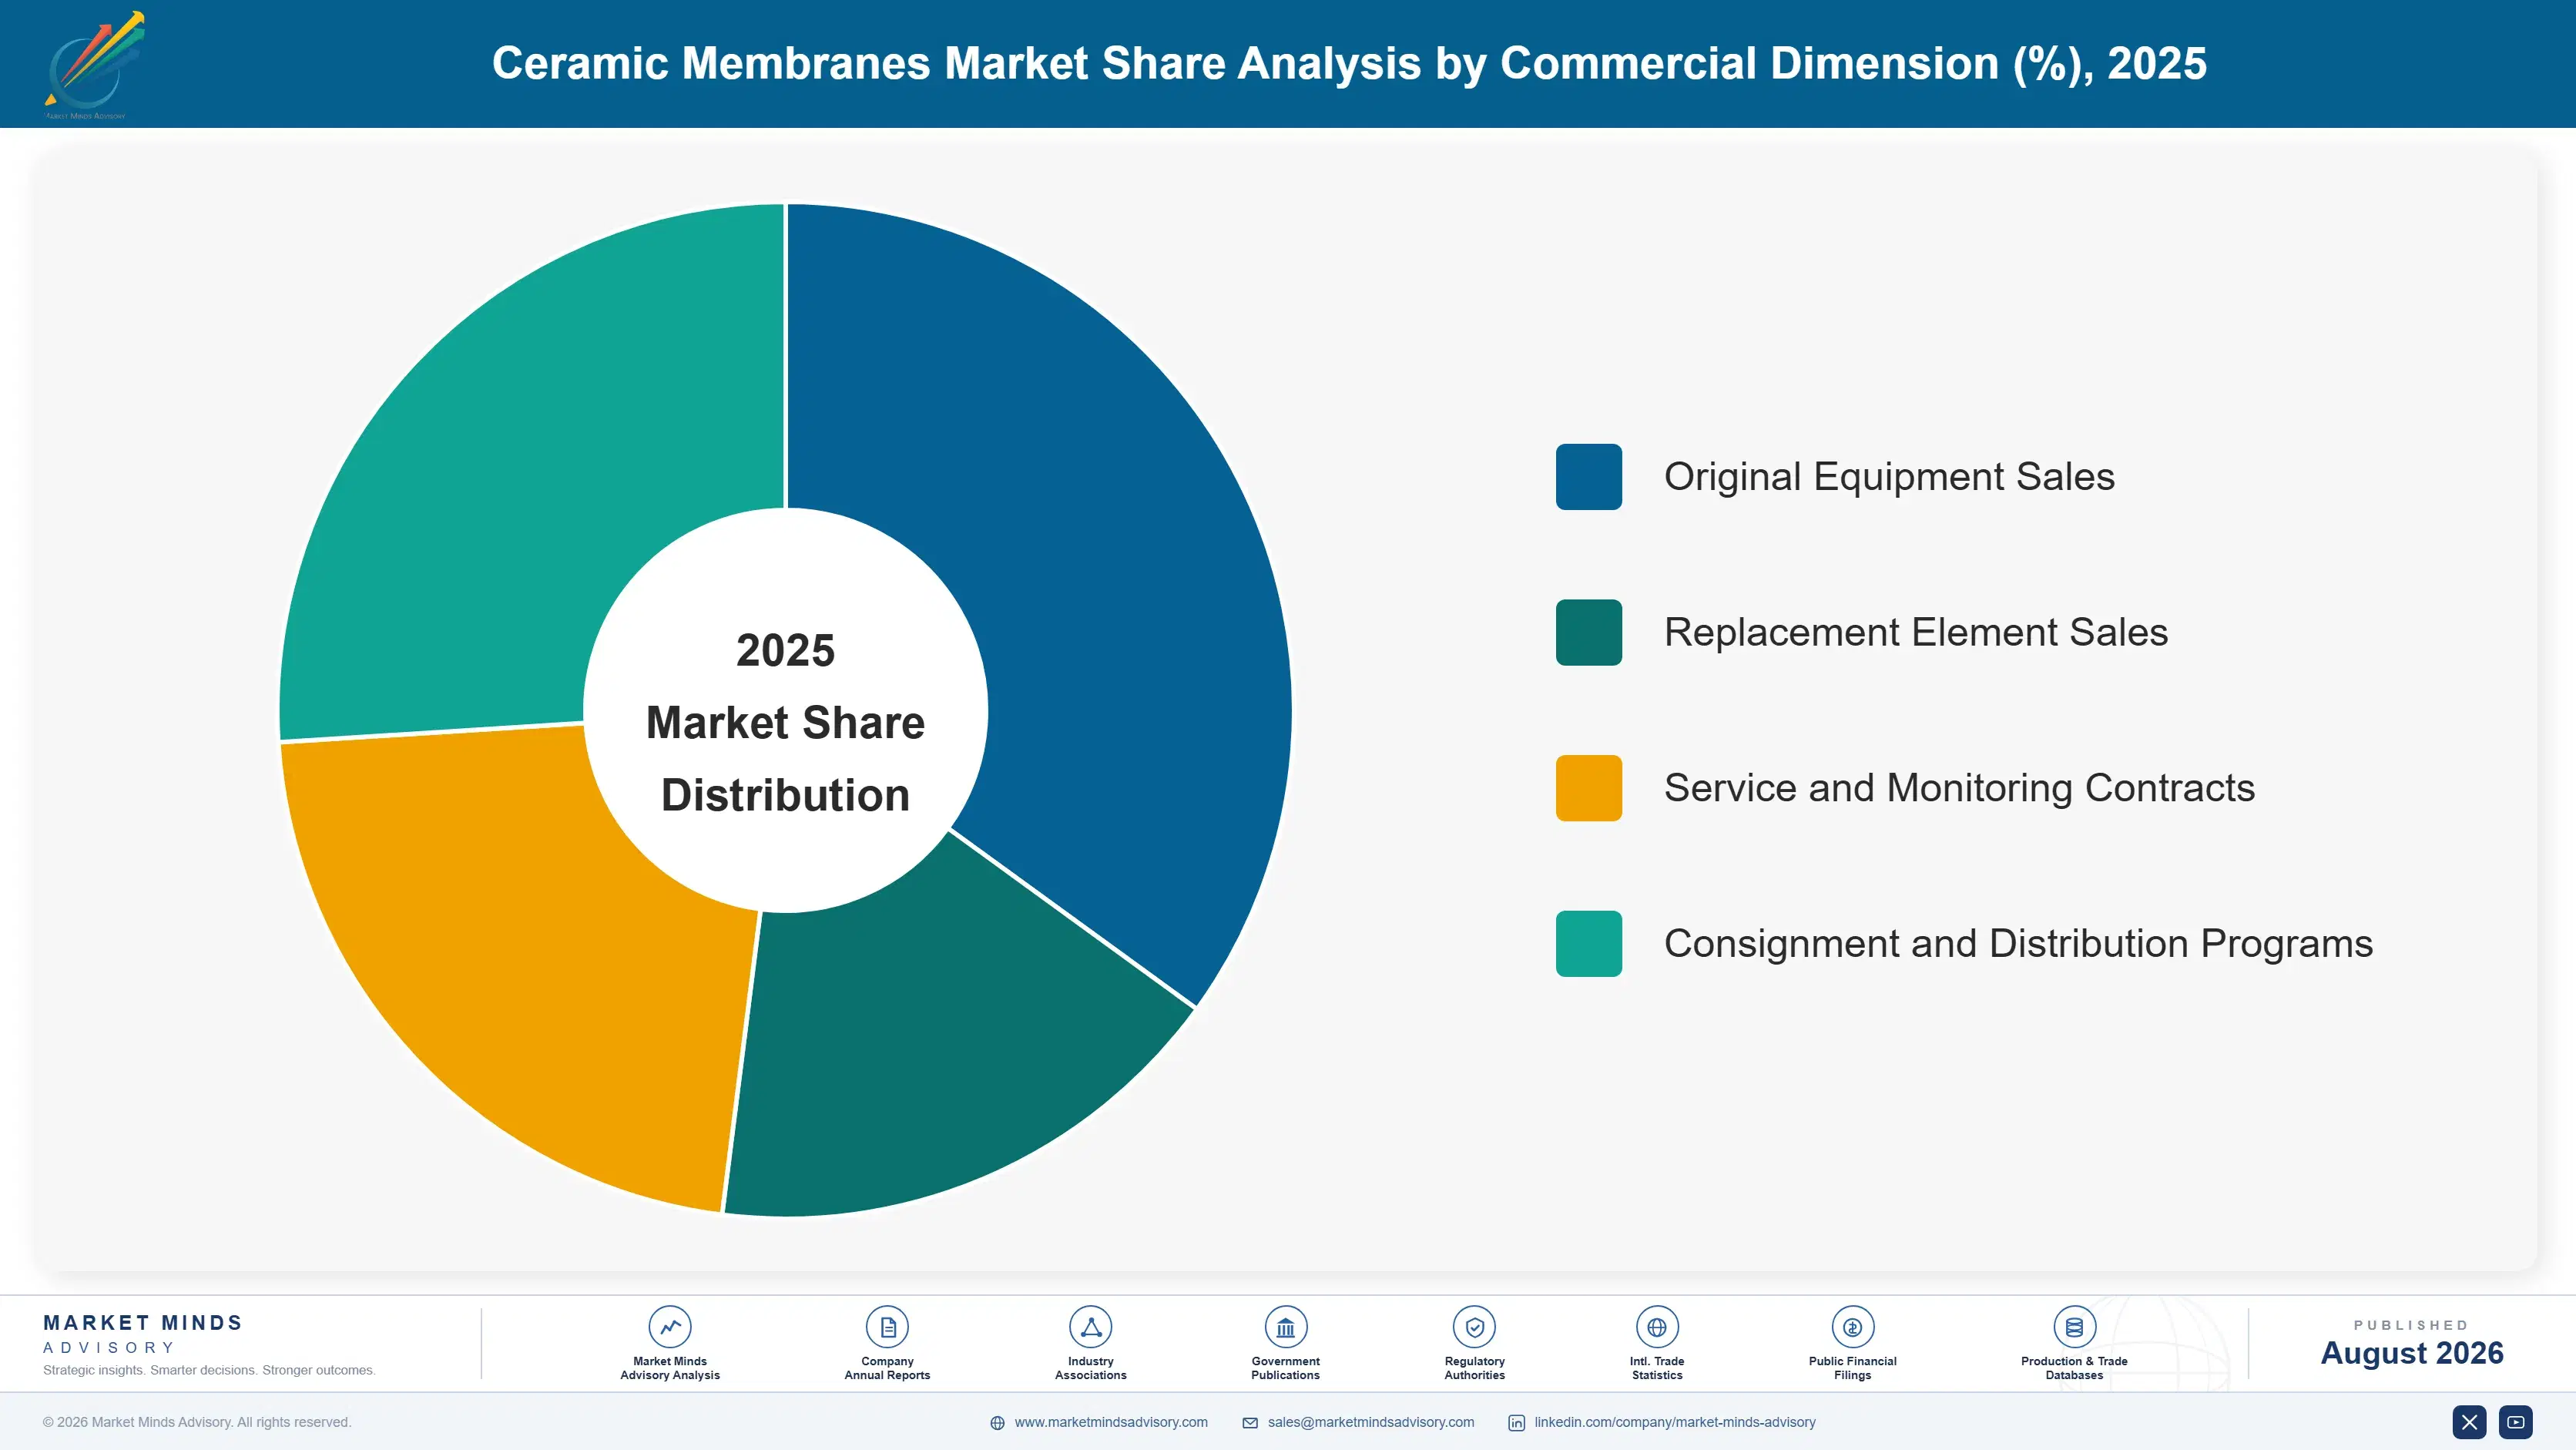Select the Industry Associations icon
Viewport: 2576px width, 1450px height.
[1090, 1327]
